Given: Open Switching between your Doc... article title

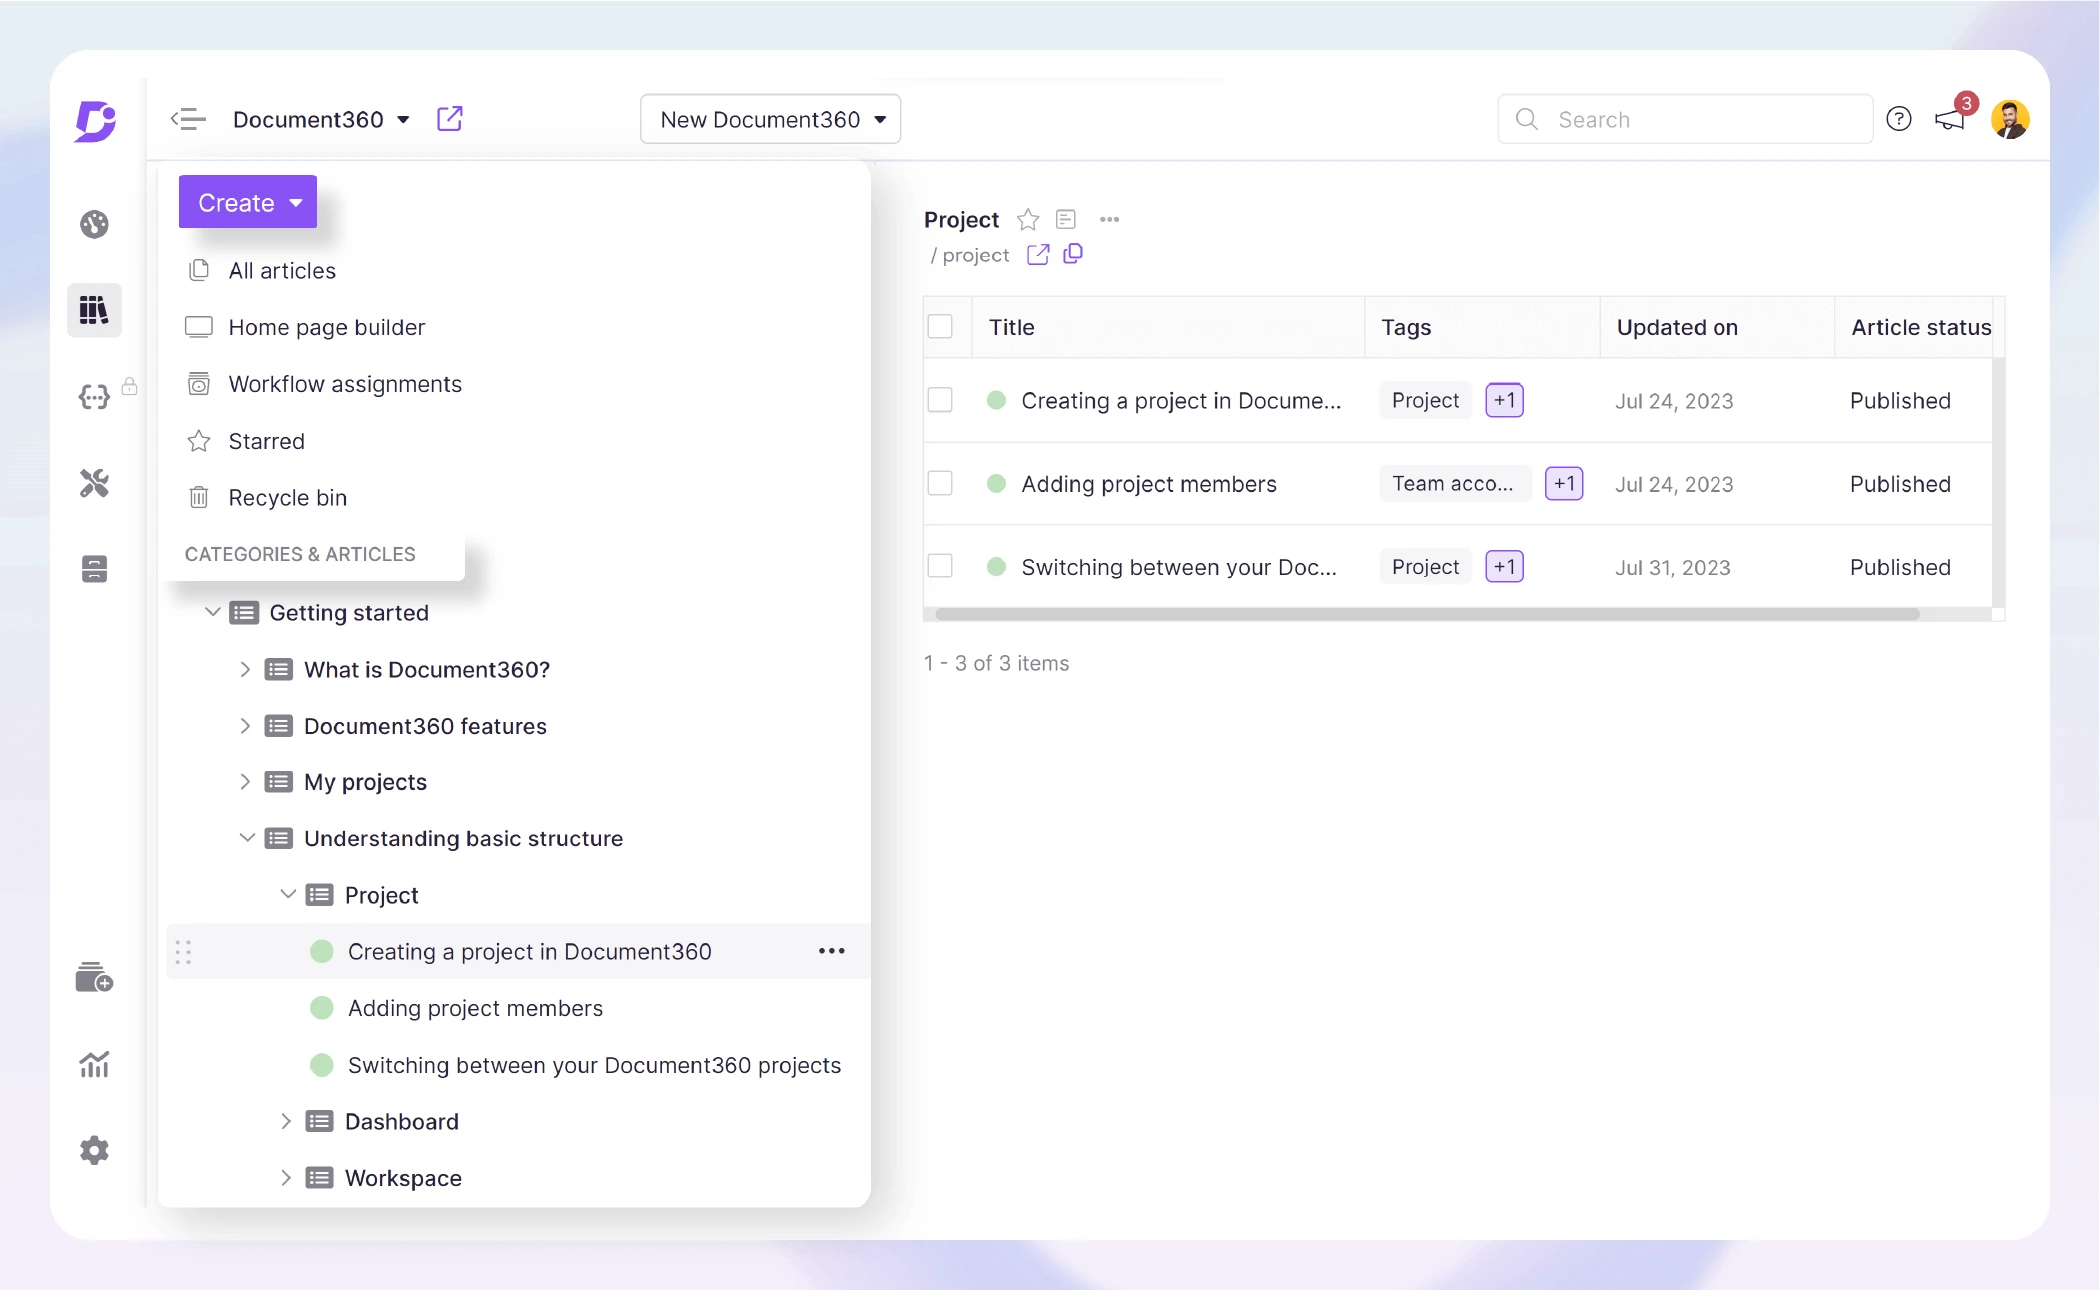Looking at the screenshot, I should click(1179, 567).
